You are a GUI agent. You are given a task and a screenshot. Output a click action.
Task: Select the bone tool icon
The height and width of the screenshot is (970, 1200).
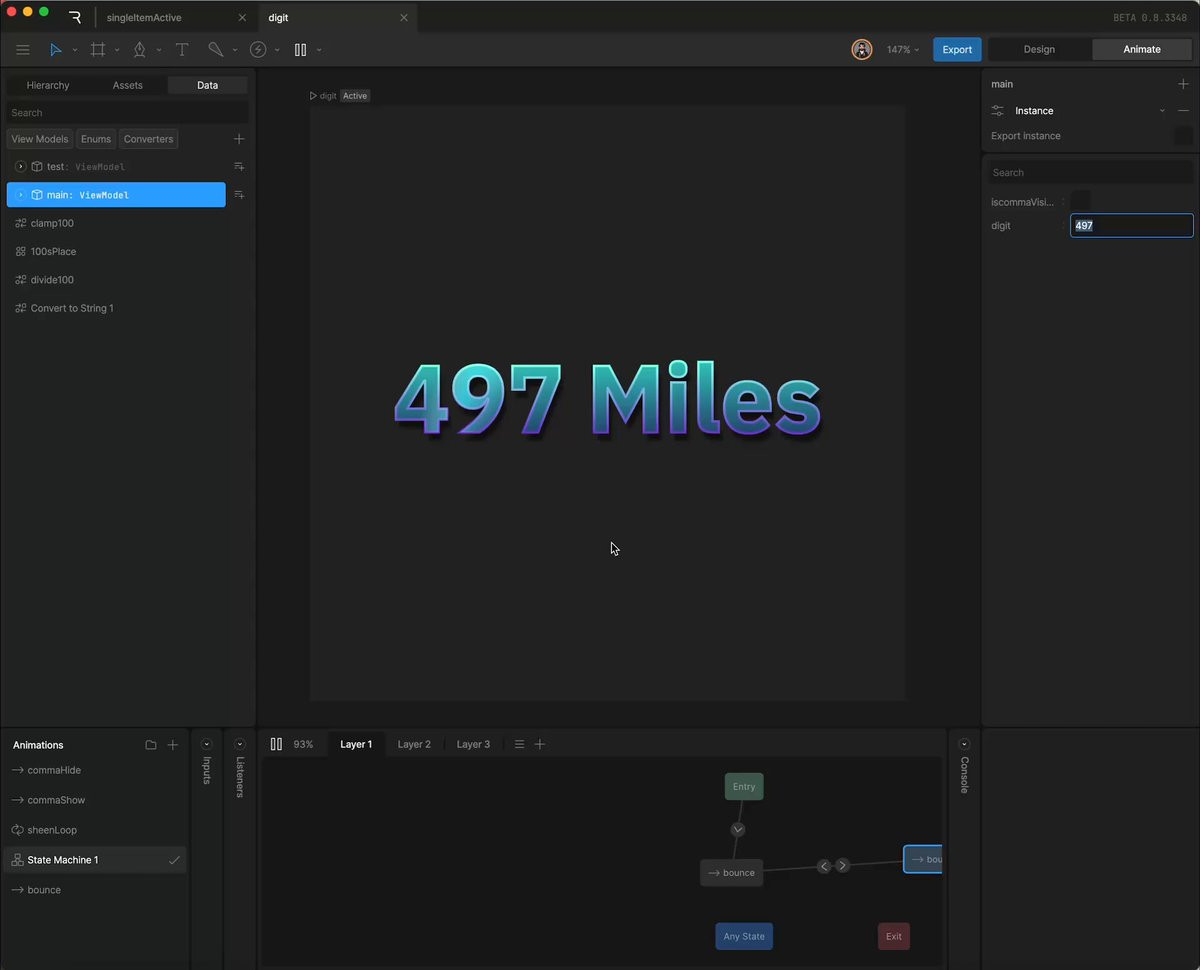215,50
